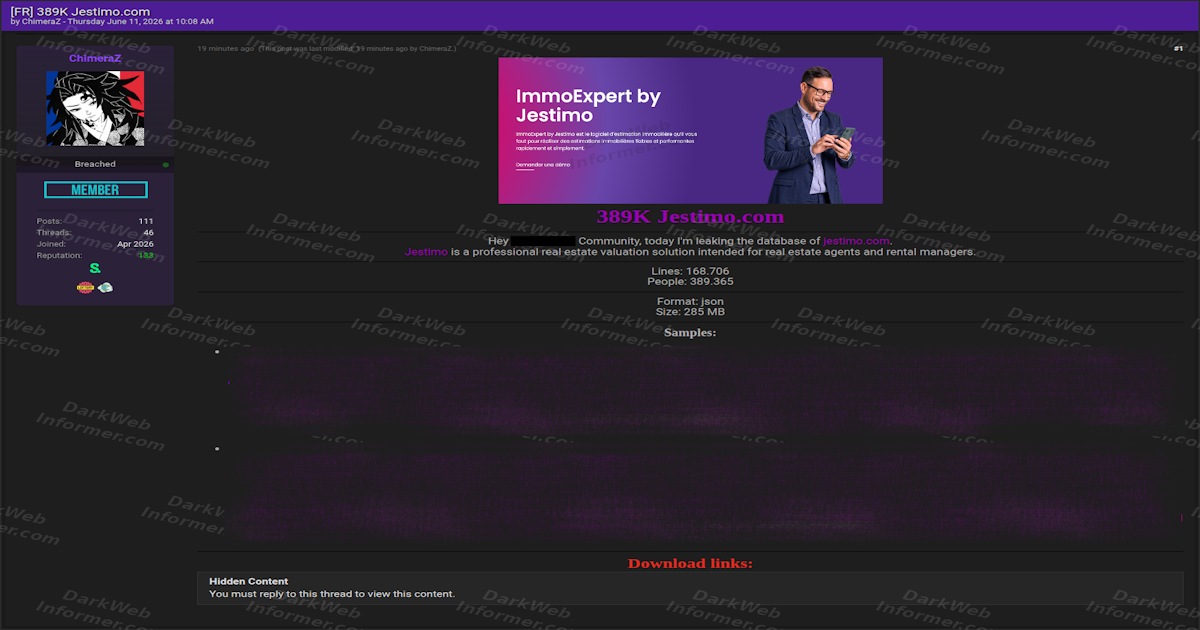Click the 'Download links:' heading
This screenshot has width=1200, height=630.
point(690,564)
